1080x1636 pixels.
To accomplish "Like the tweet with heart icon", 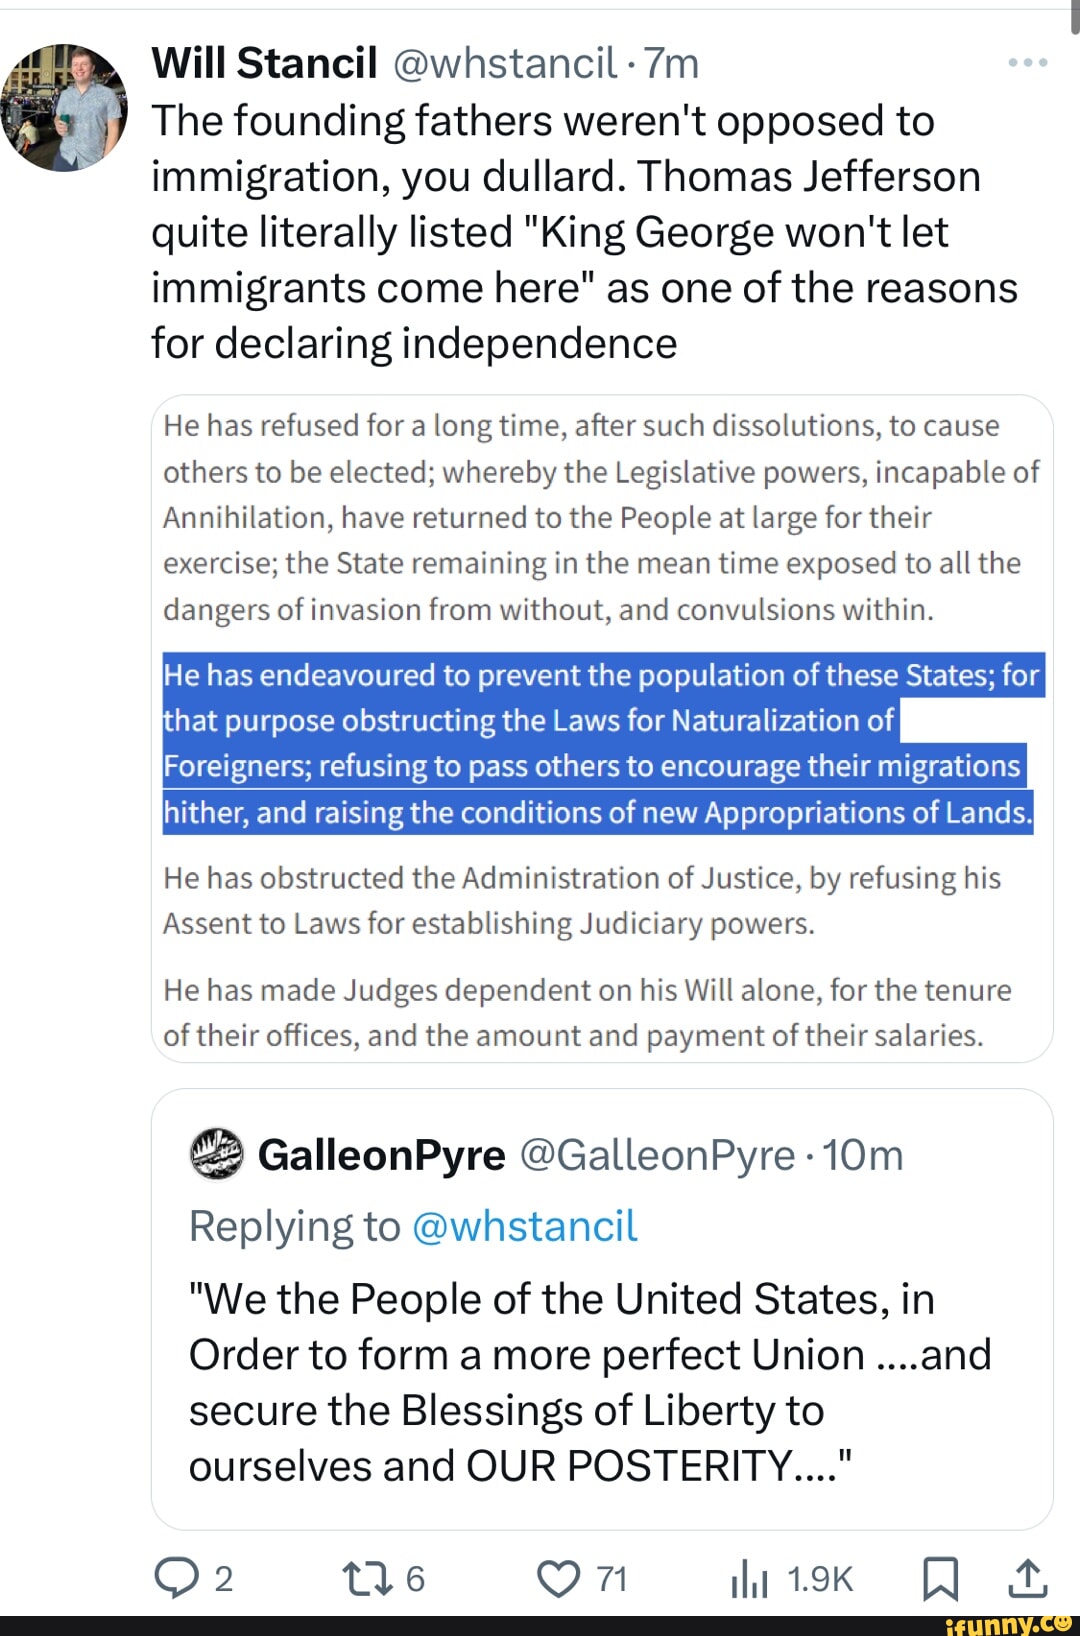I will coord(558,1578).
